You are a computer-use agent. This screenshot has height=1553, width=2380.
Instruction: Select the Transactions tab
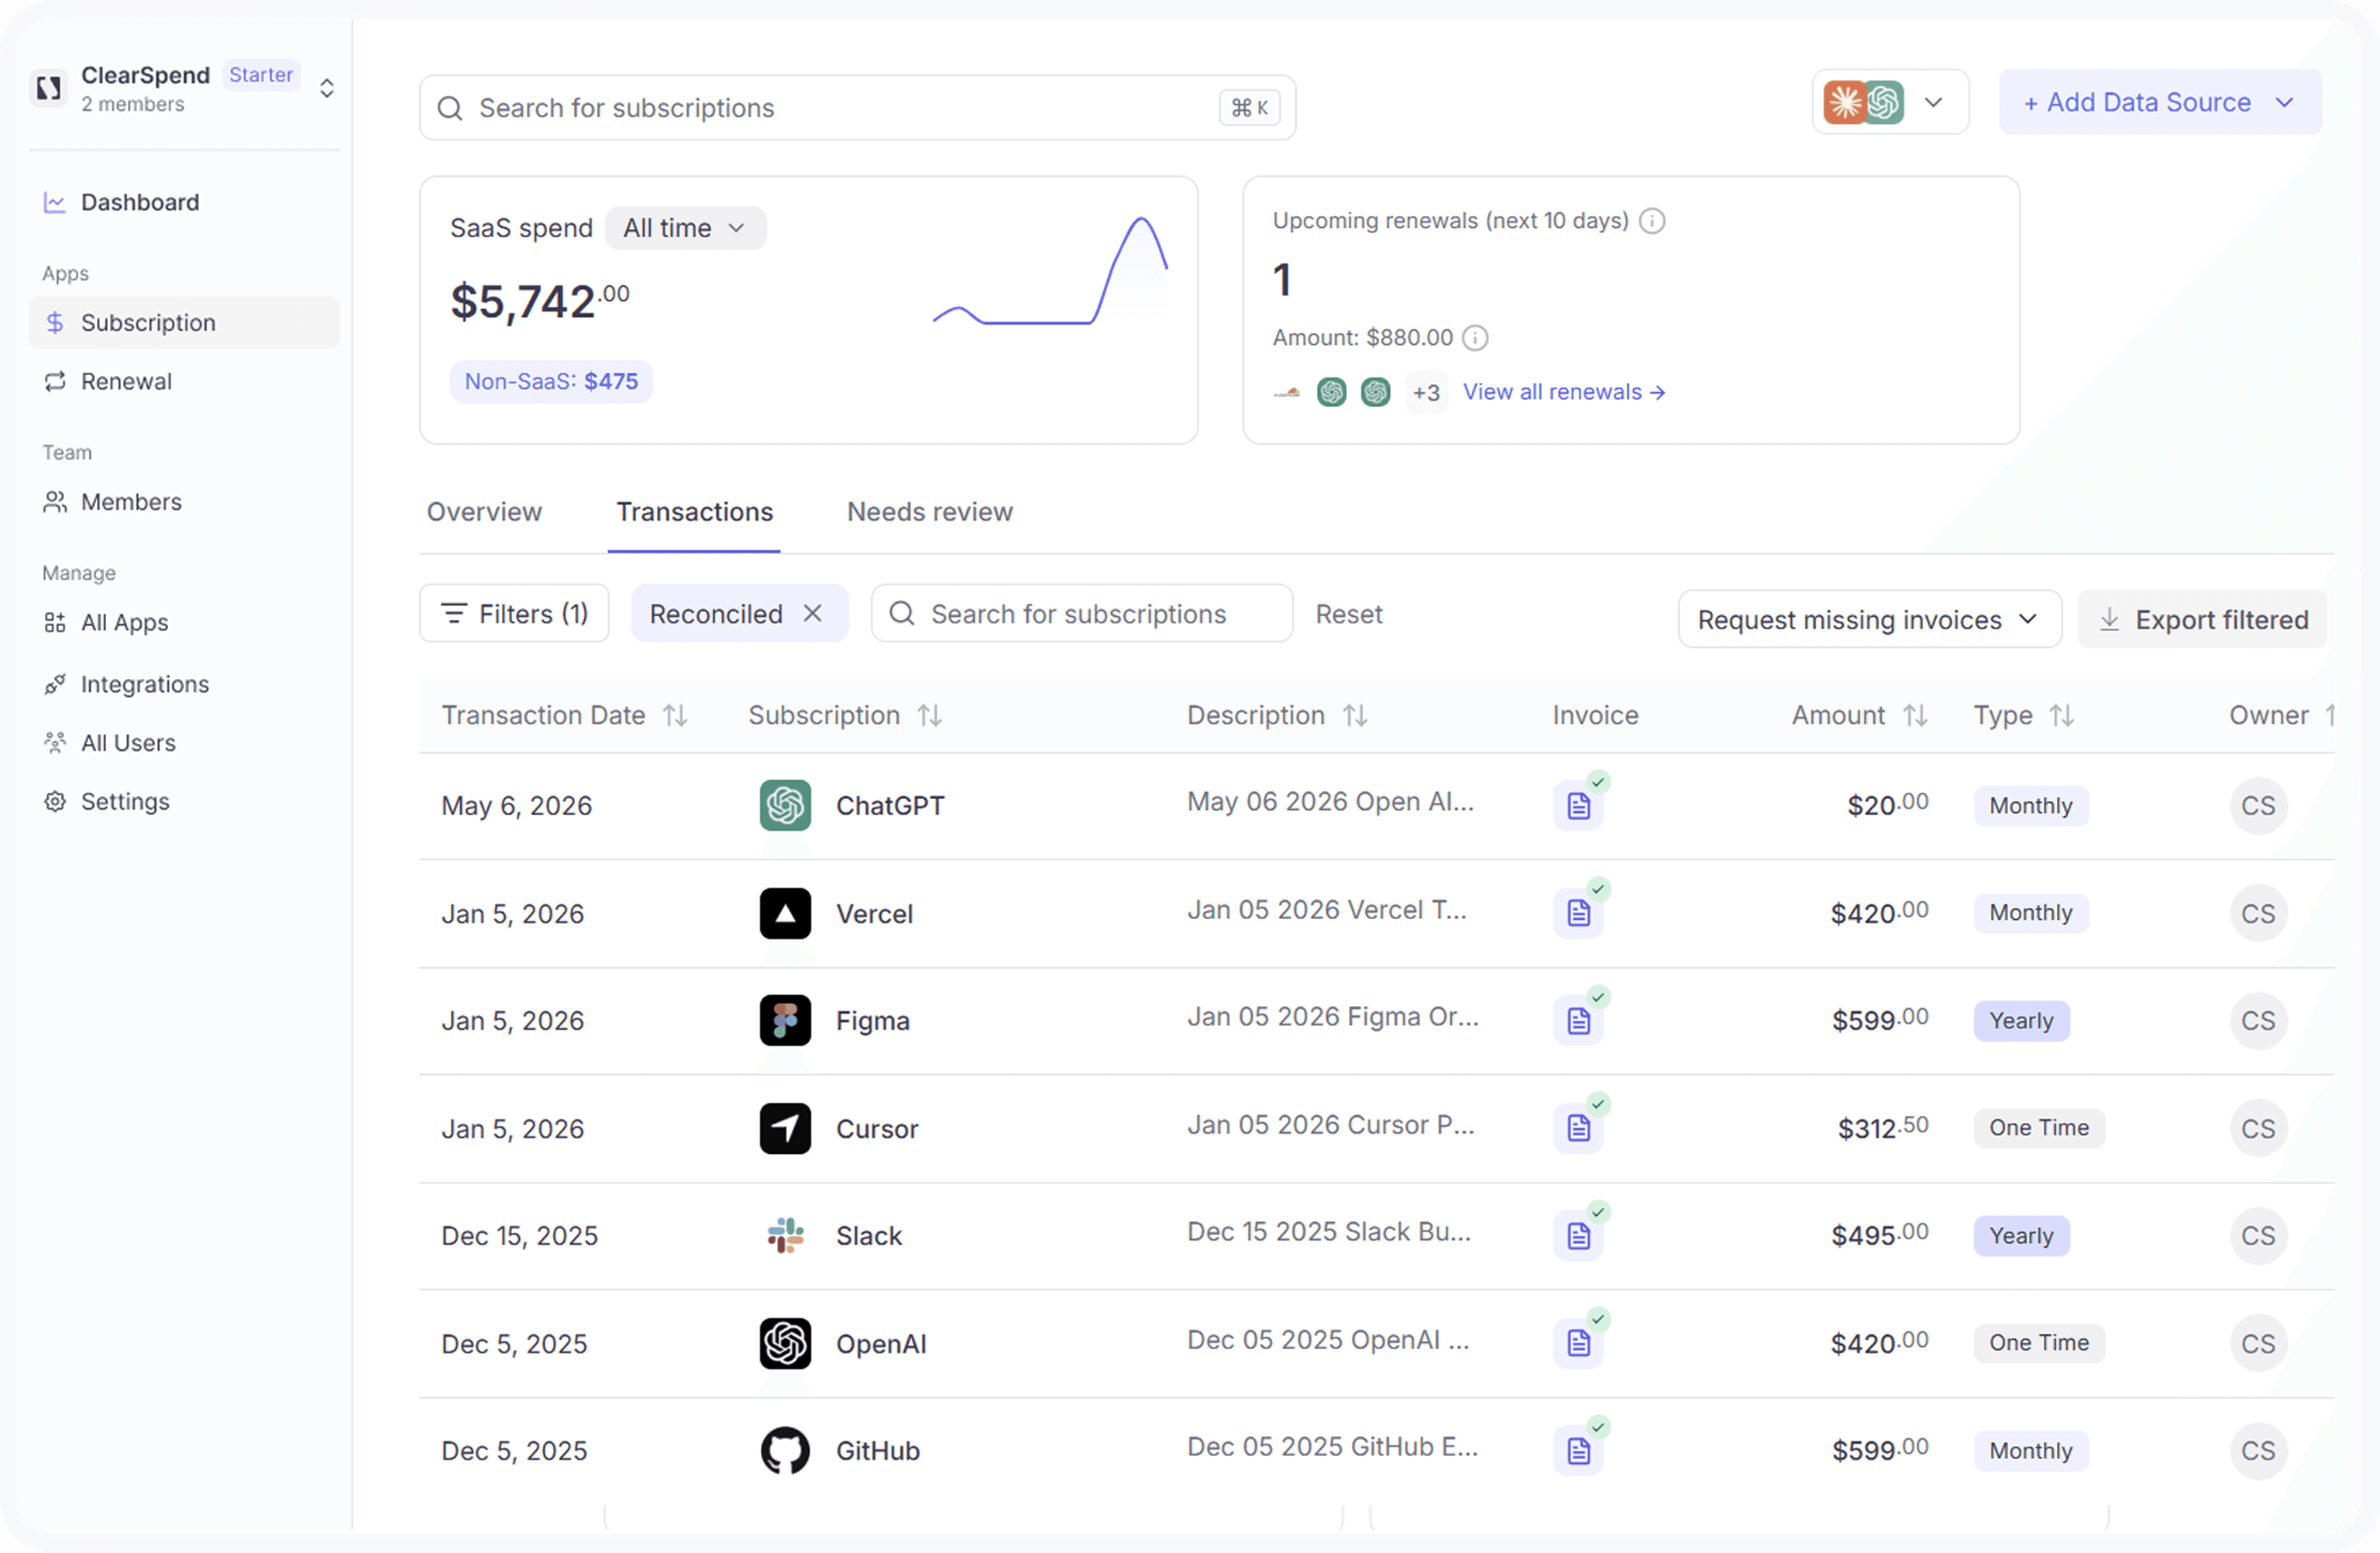[x=695, y=511]
